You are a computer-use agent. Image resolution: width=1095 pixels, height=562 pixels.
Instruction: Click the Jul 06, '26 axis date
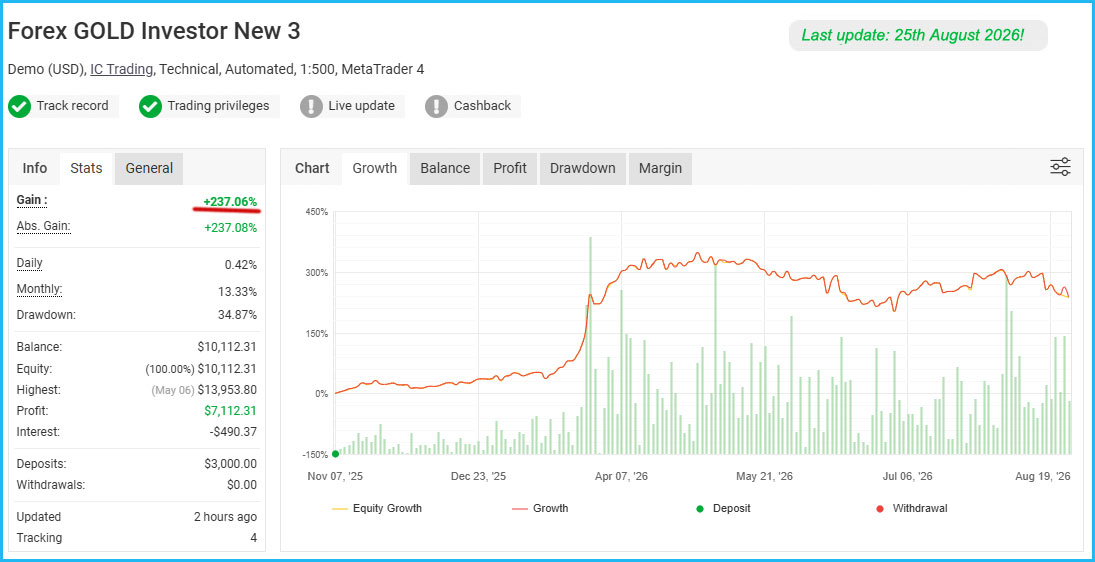[x=908, y=477]
